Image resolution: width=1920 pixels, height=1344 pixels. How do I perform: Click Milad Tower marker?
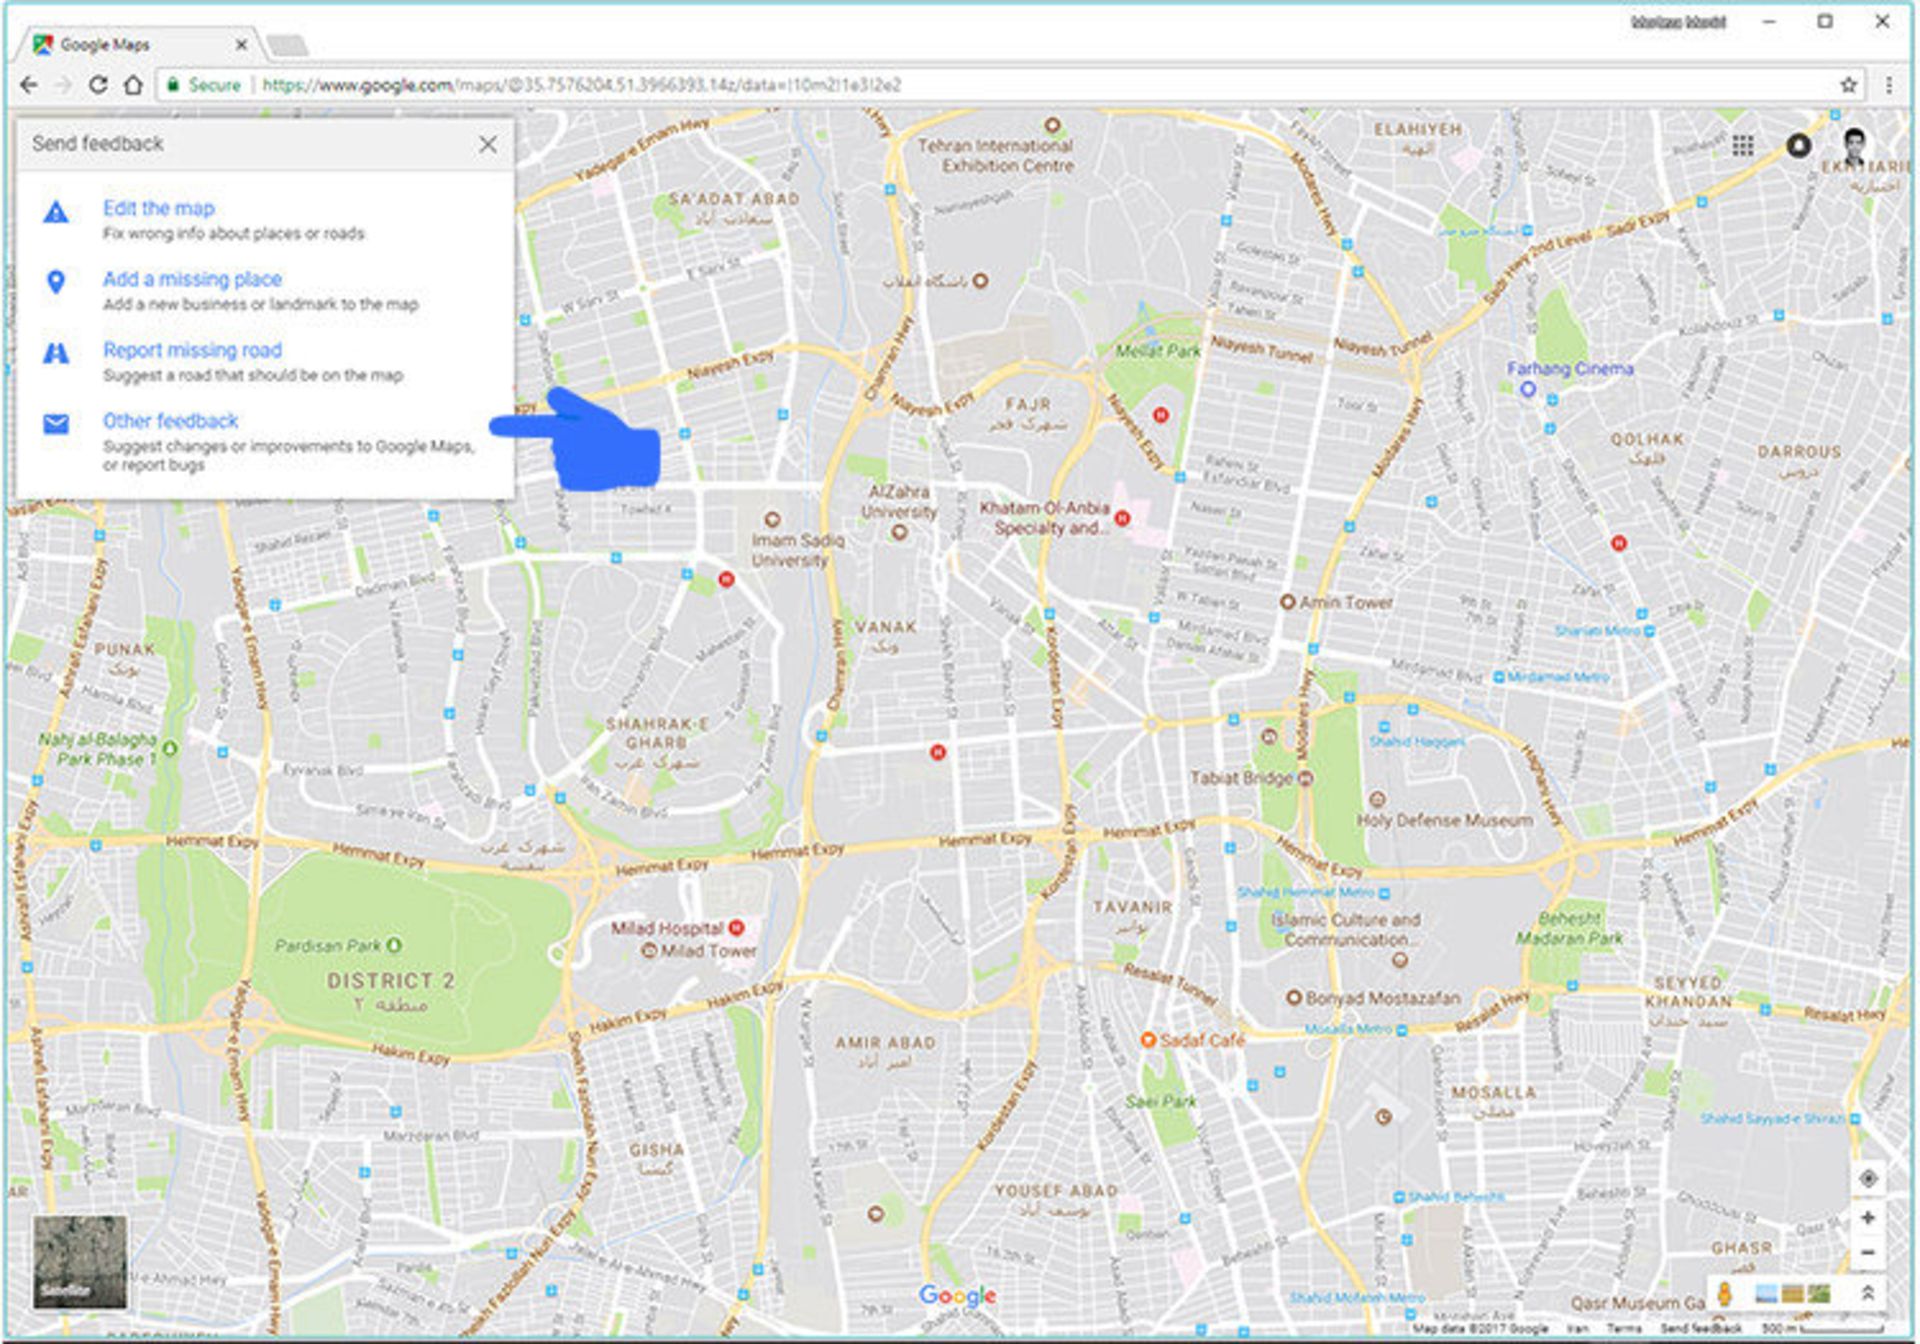tap(649, 951)
